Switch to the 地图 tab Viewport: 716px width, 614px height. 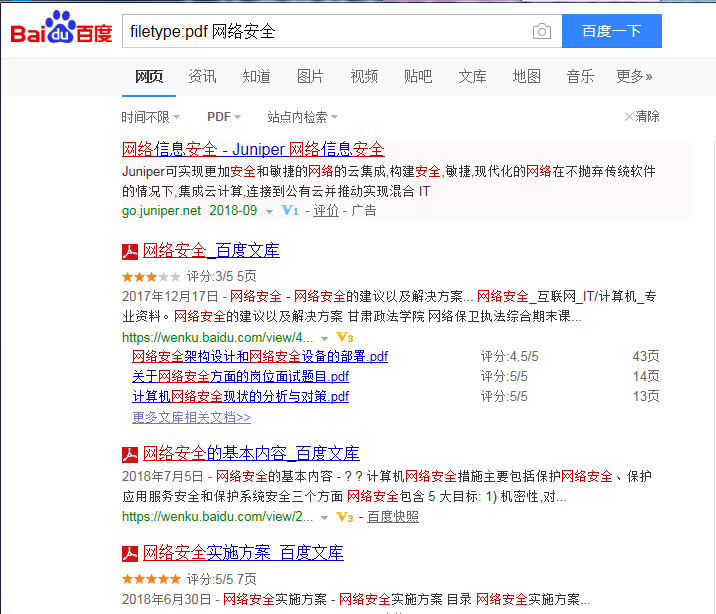click(x=526, y=76)
